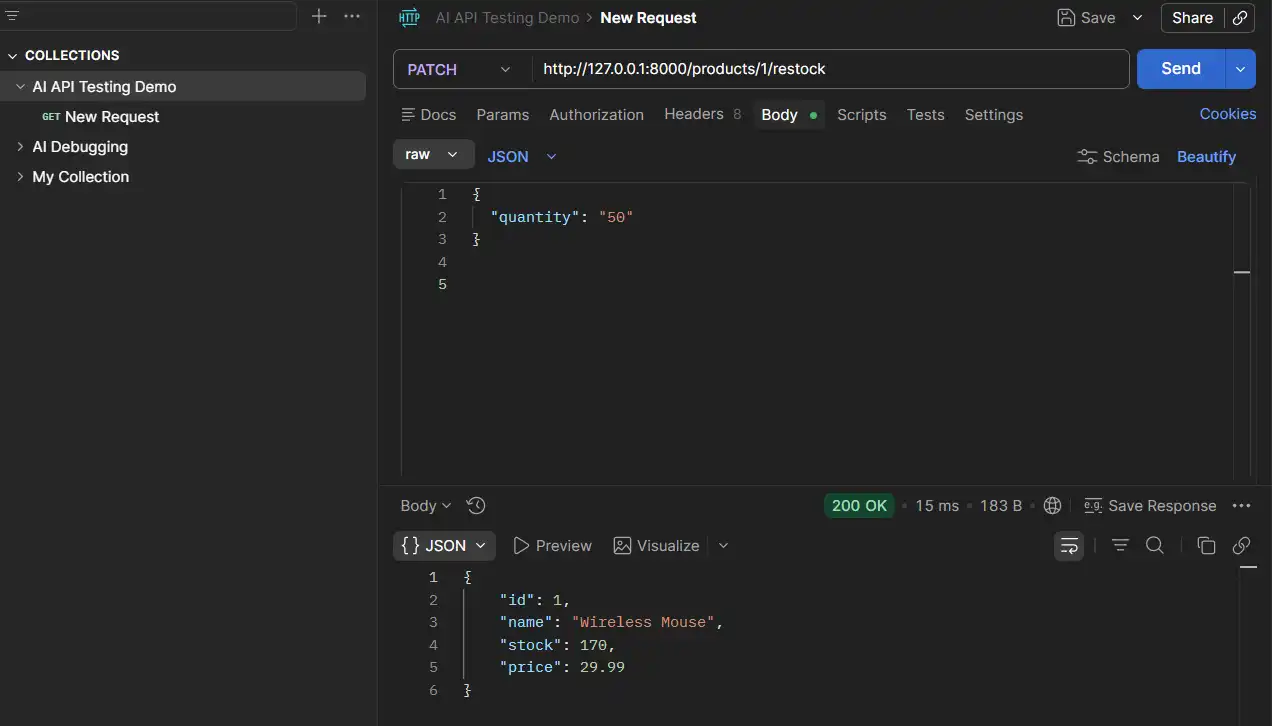Toggle line wrapping in the response viewer
This screenshot has width=1272, height=726.
click(x=1068, y=545)
